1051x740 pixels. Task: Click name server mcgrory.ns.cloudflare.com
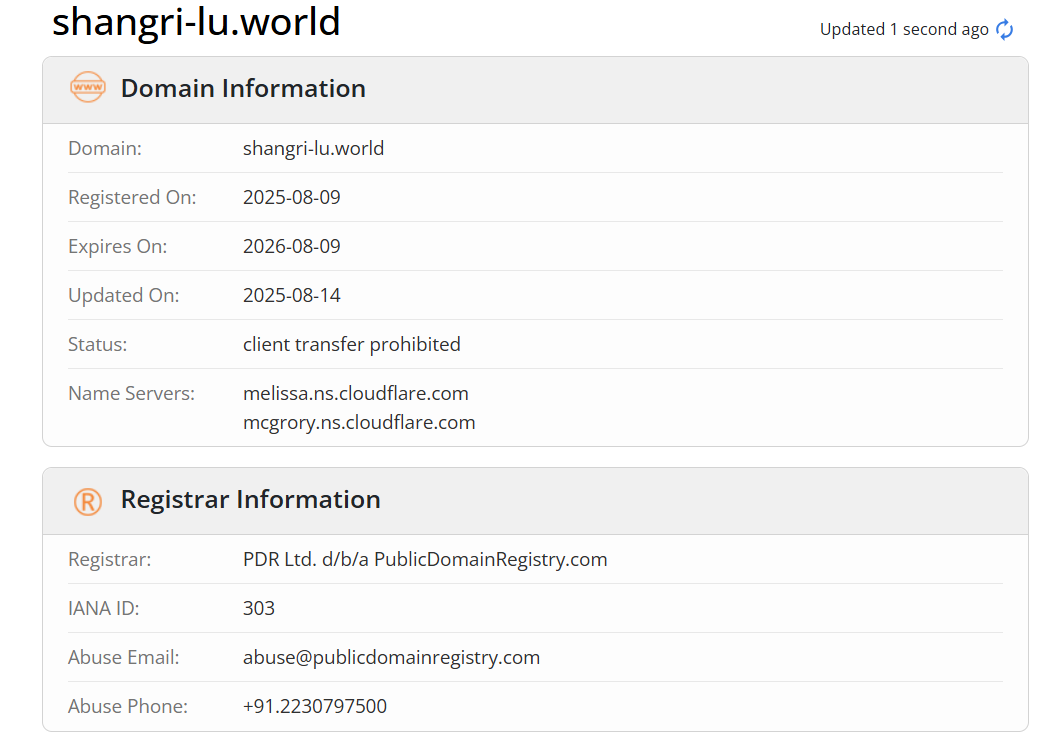[x=359, y=422]
